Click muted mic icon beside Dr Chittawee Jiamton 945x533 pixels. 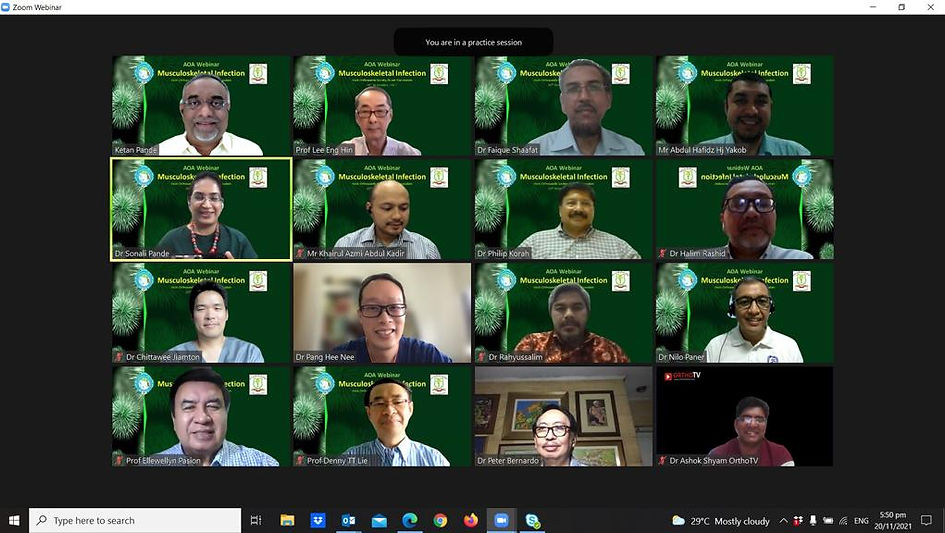(x=119, y=357)
